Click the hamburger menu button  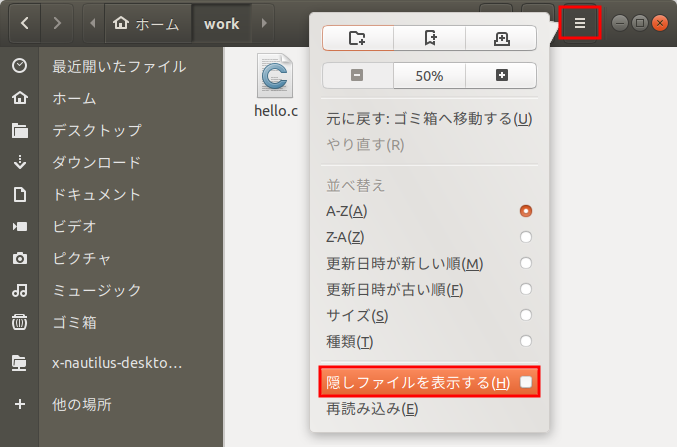(x=579, y=22)
